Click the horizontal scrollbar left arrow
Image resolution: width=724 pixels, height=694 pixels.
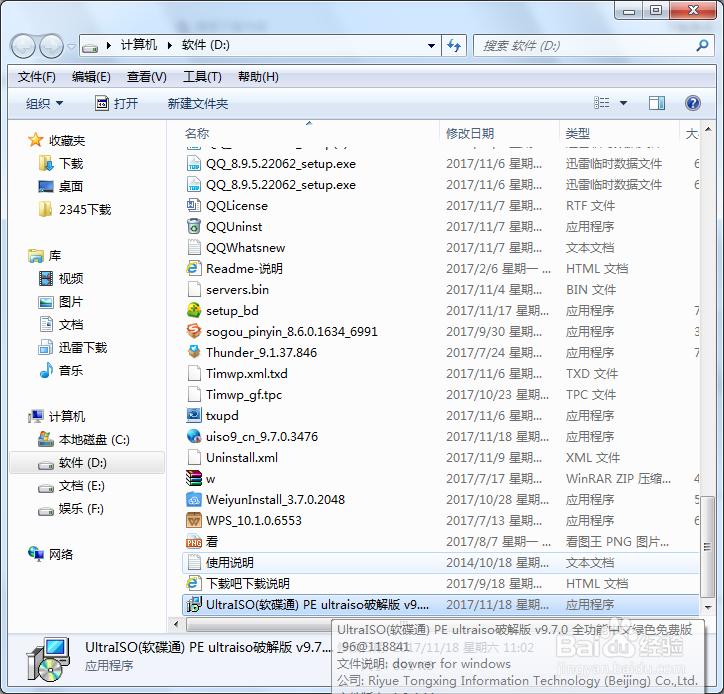[176, 625]
